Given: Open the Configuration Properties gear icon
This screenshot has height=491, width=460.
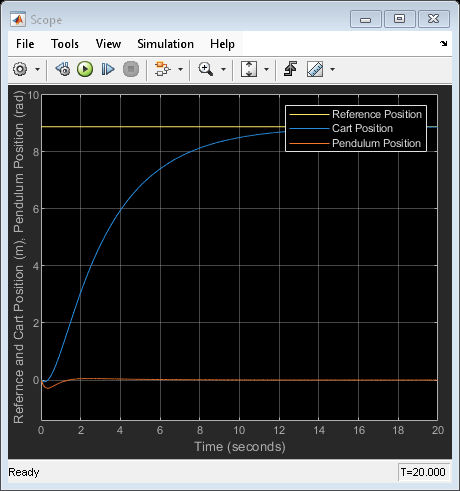Looking at the screenshot, I should pos(20,69).
